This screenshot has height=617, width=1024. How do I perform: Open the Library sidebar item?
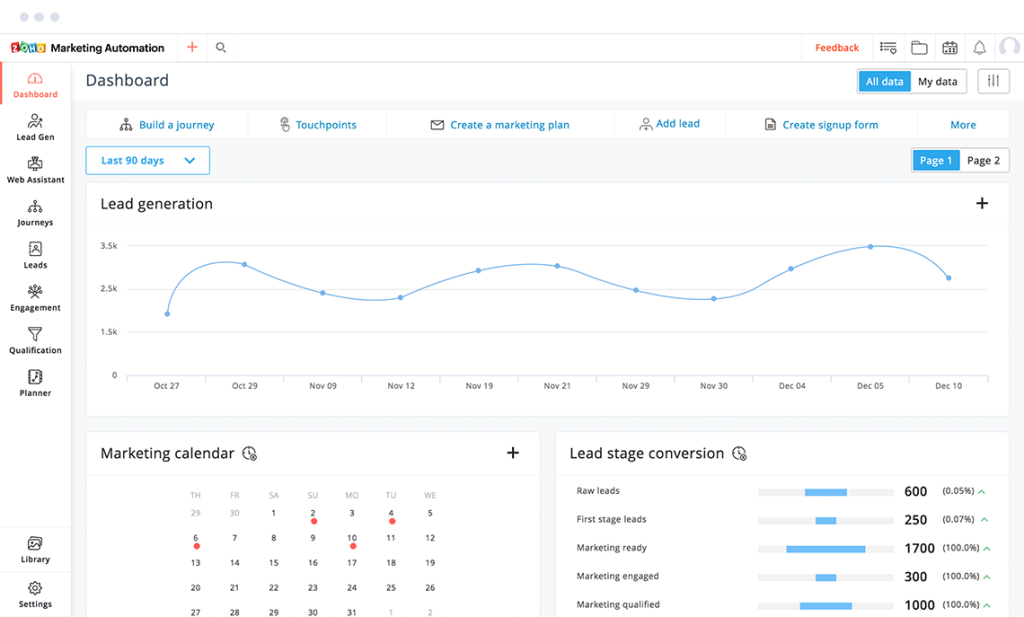tap(35, 549)
